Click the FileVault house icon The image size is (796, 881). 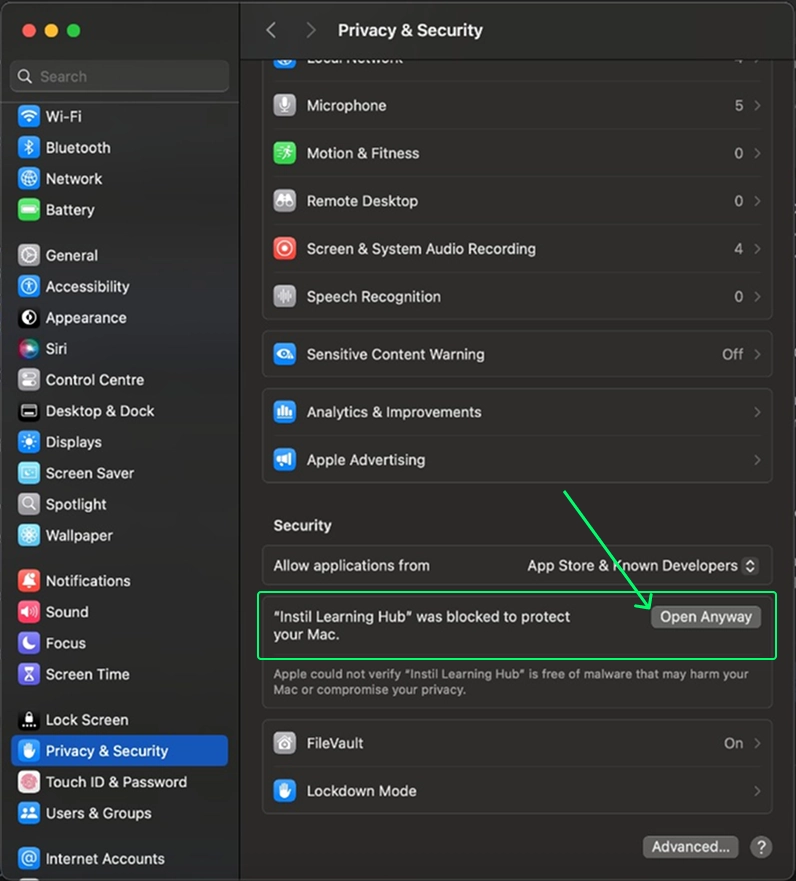(285, 743)
